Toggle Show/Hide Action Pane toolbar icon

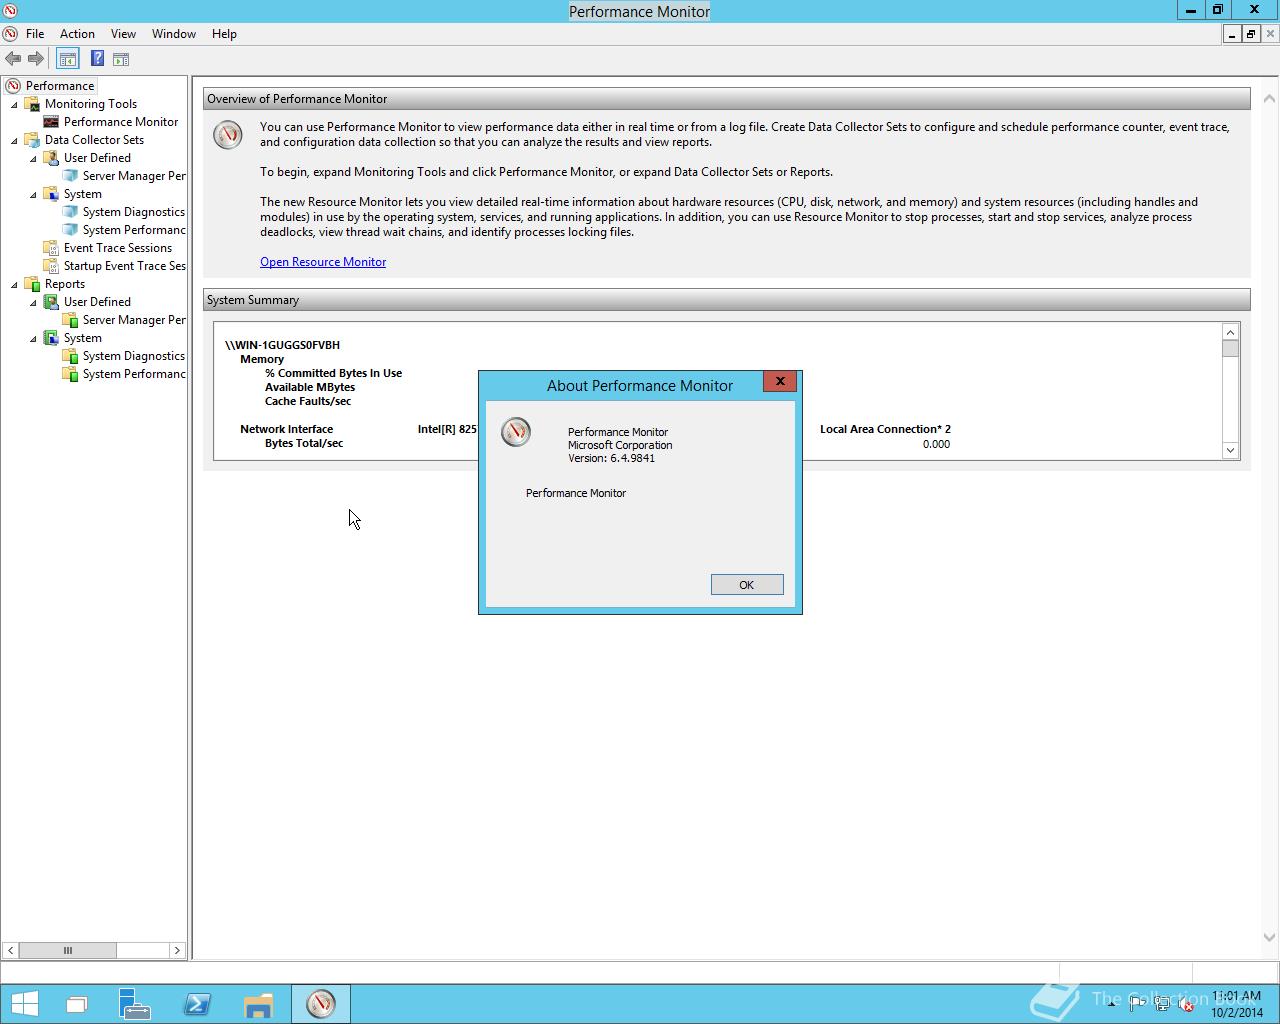[x=121, y=59]
